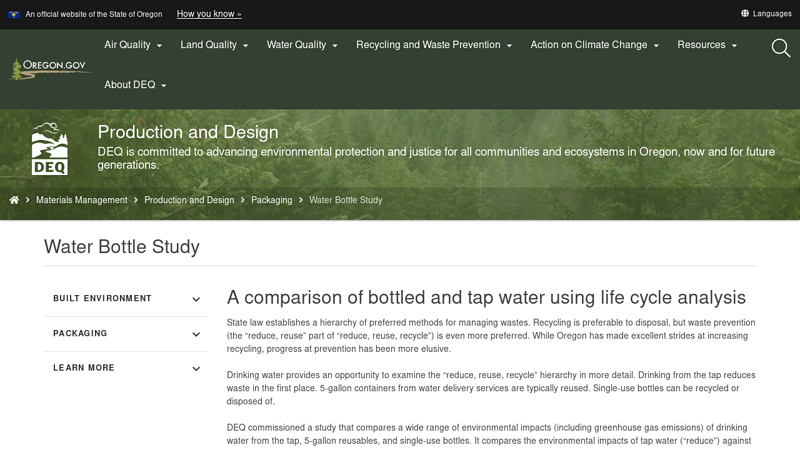Go to Production and Design breadcrumb
Screen dimensions: 800x450
click(x=189, y=200)
